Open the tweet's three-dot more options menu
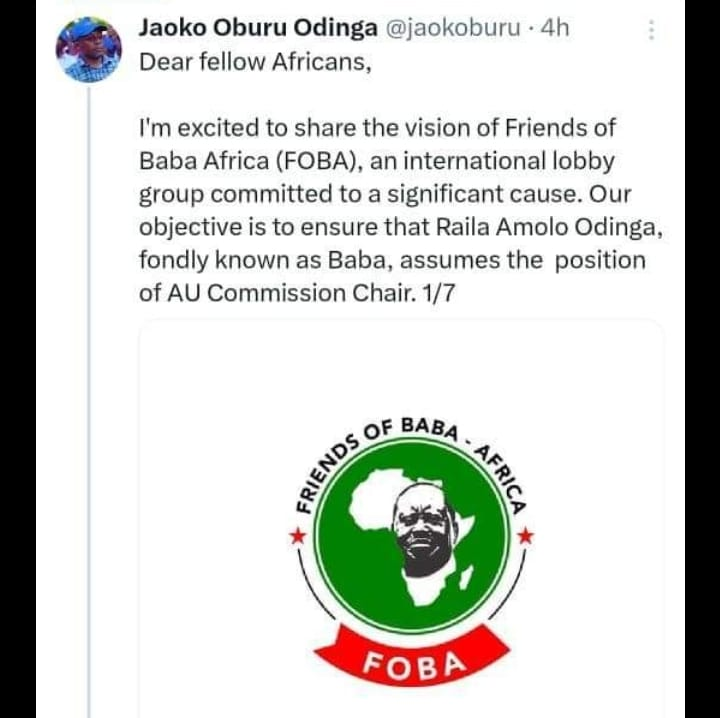720x718 pixels. [652, 30]
